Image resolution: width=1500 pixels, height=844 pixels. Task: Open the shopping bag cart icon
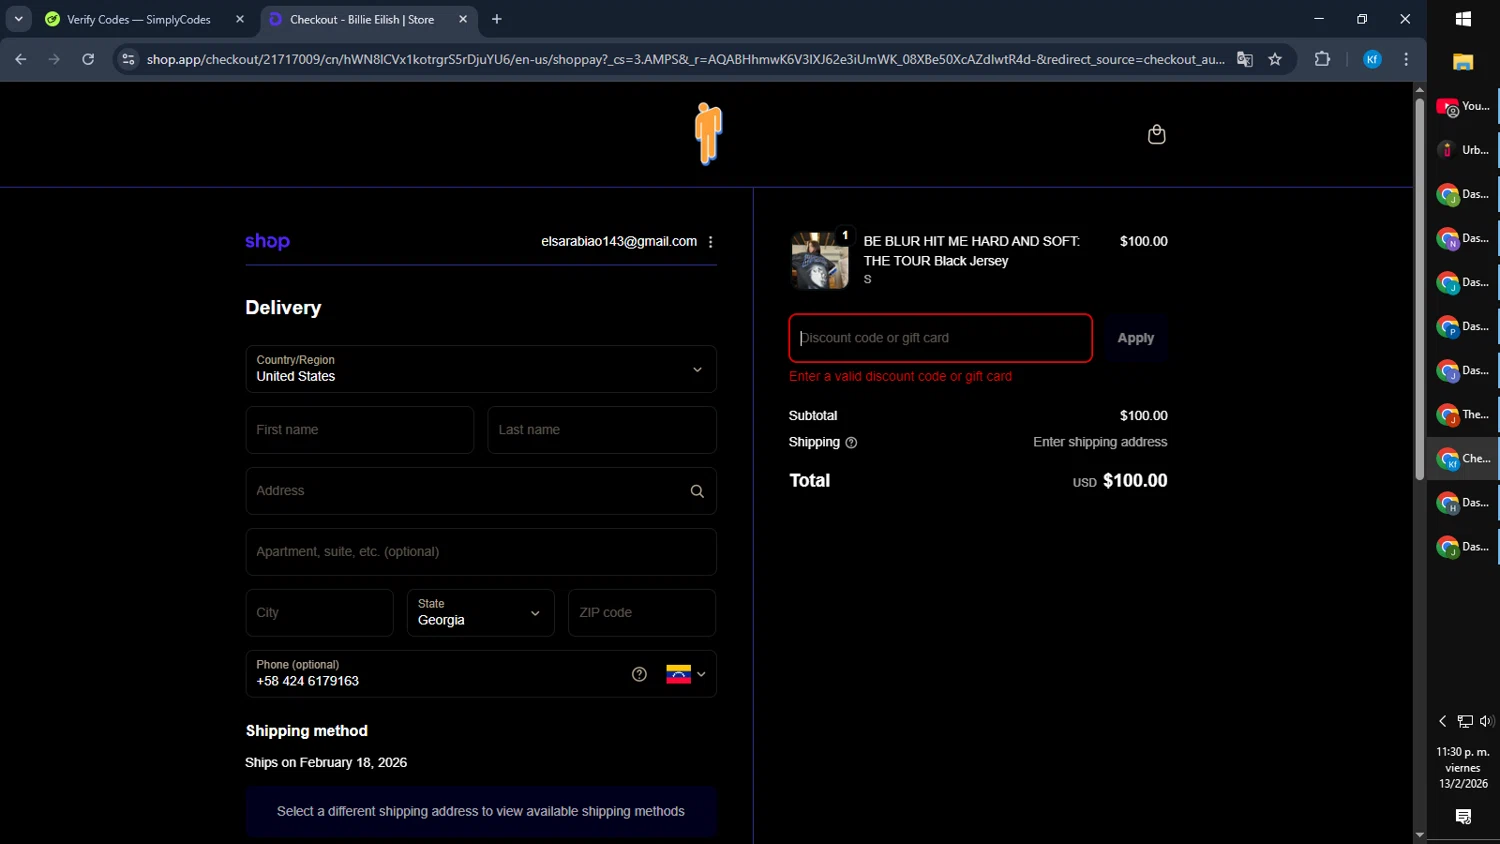(1156, 134)
